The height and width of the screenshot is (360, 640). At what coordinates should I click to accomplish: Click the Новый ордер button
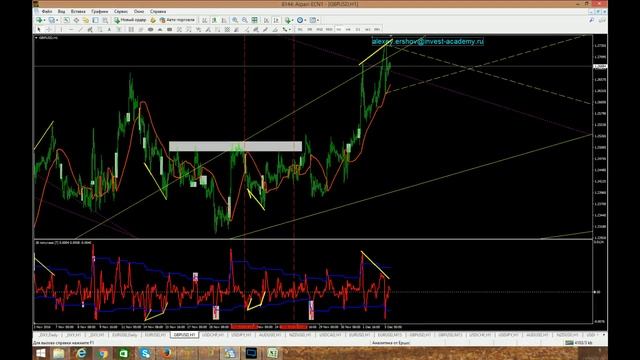[x=131, y=20]
